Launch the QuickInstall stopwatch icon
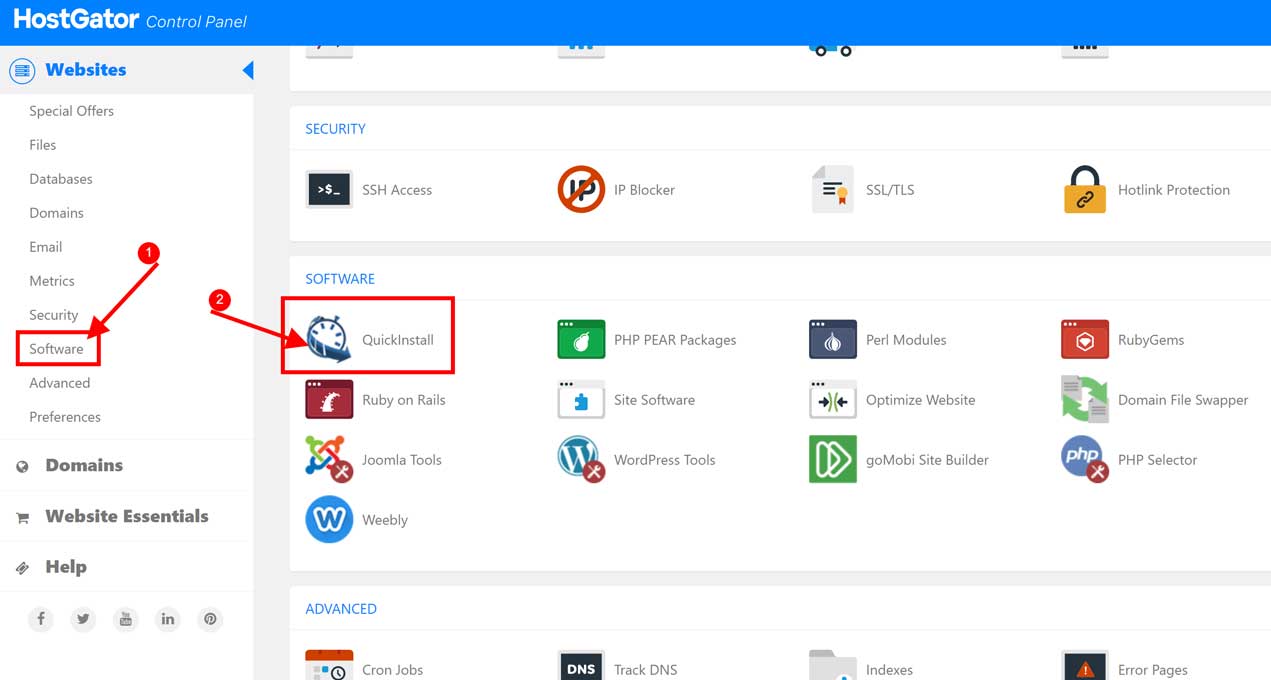The image size is (1271, 680). point(329,339)
